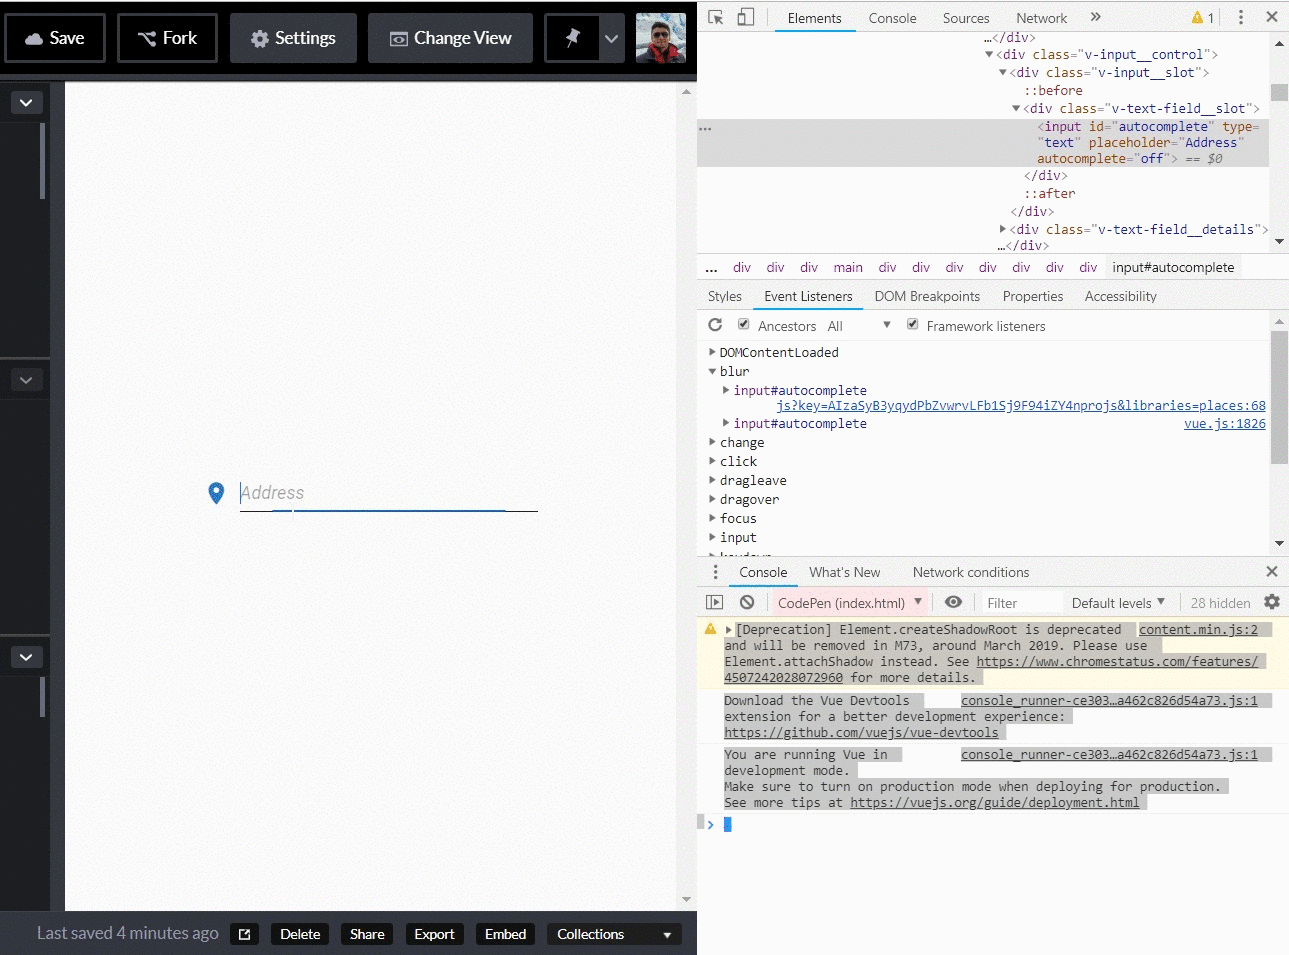Open the user avatar menu
This screenshot has height=955, width=1289.
click(661, 38)
